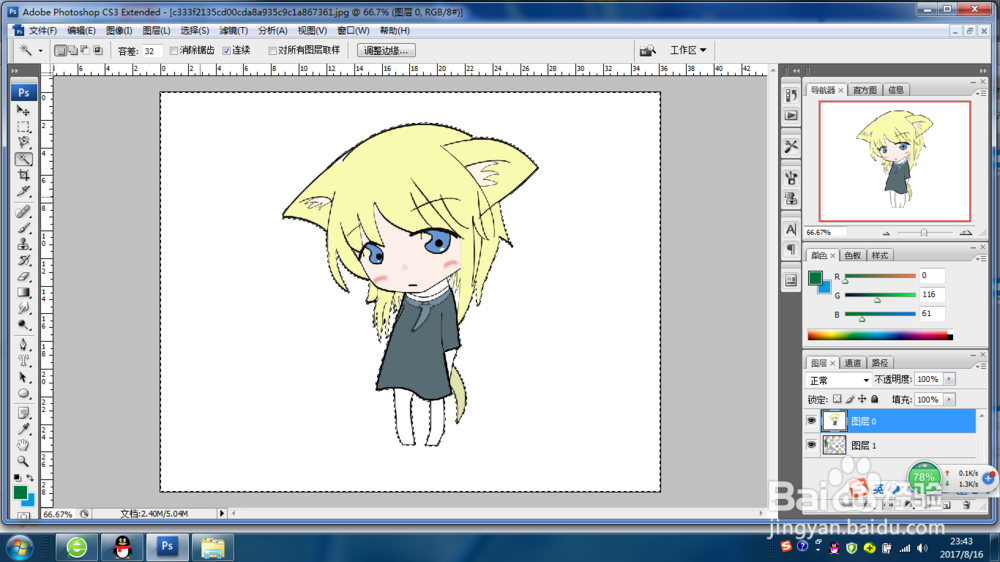
Task: Click the 调整边缘... button
Action: pos(386,50)
